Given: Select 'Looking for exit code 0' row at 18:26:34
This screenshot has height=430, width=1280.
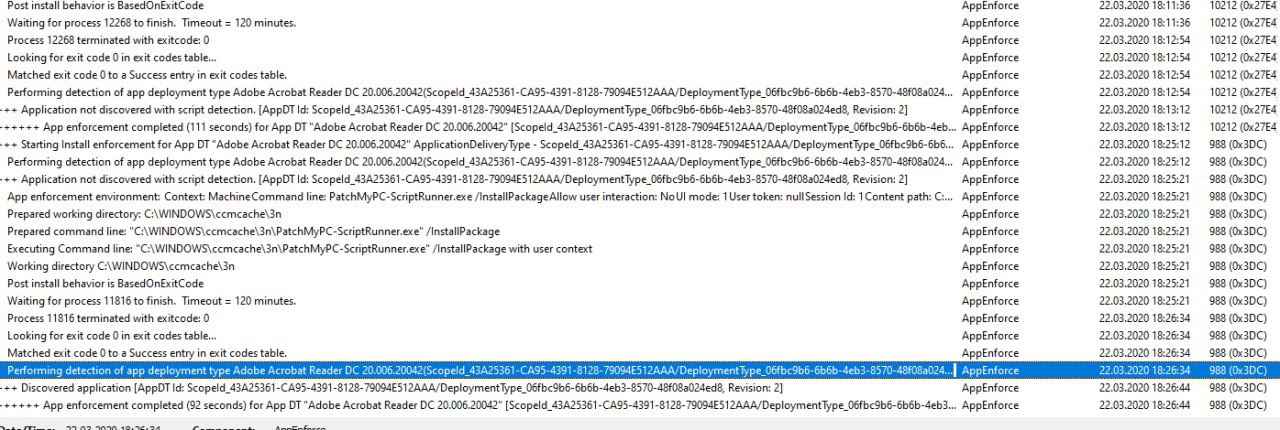Looking at the screenshot, I should point(640,335).
